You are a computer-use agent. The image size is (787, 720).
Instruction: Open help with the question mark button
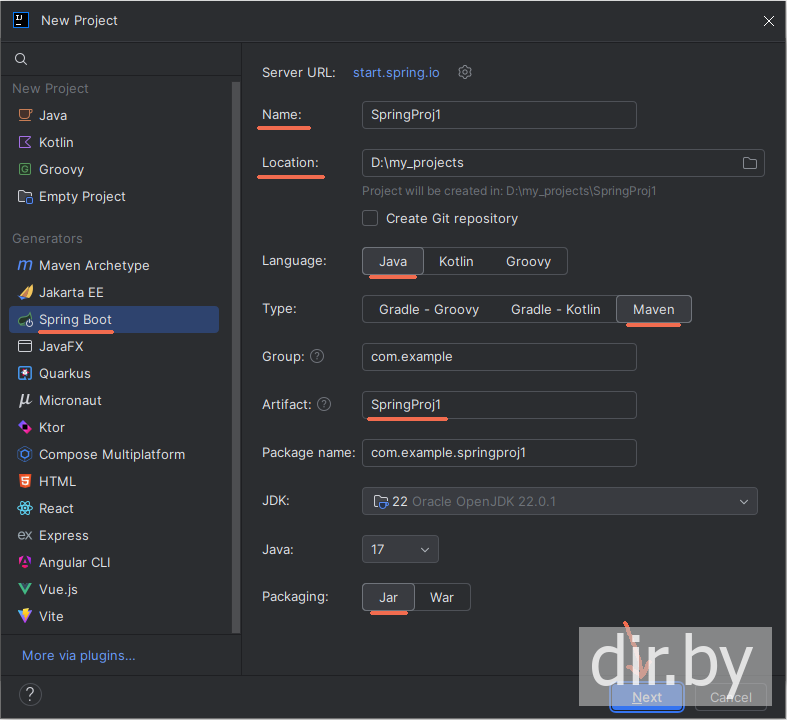[30, 694]
